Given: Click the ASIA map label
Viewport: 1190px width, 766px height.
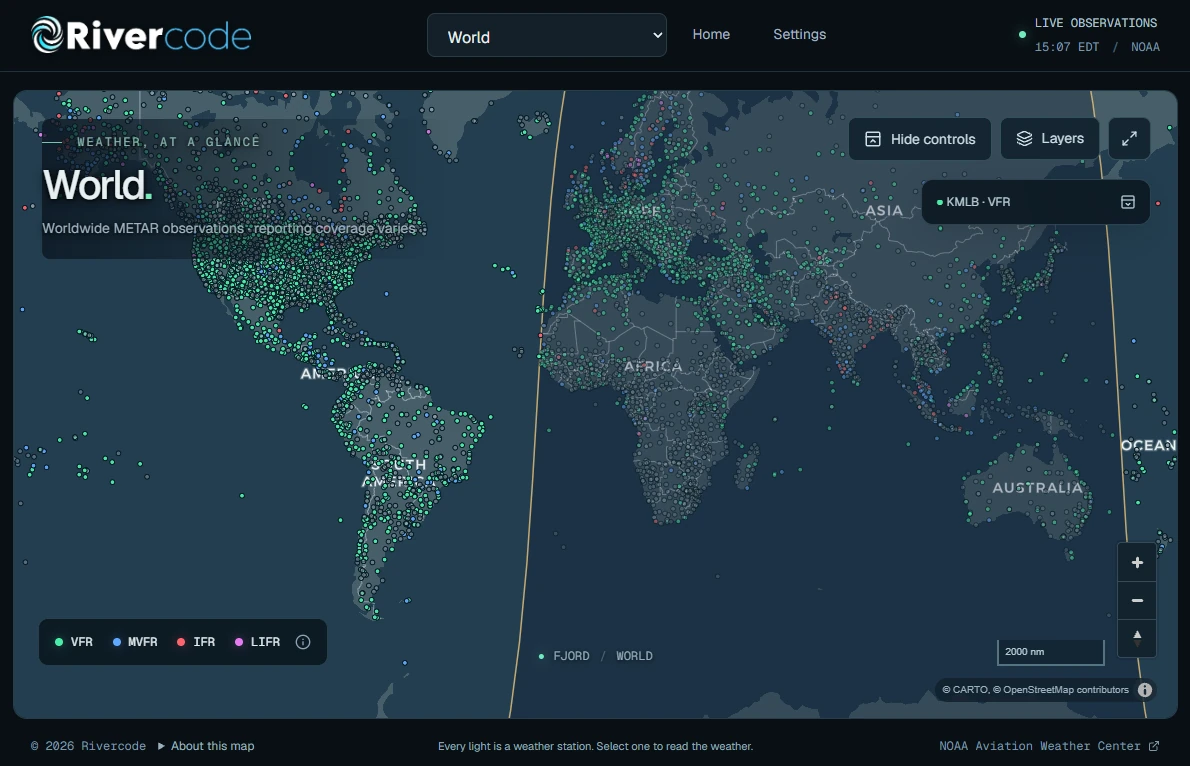Looking at the screenshot, I should pos(884,210).
